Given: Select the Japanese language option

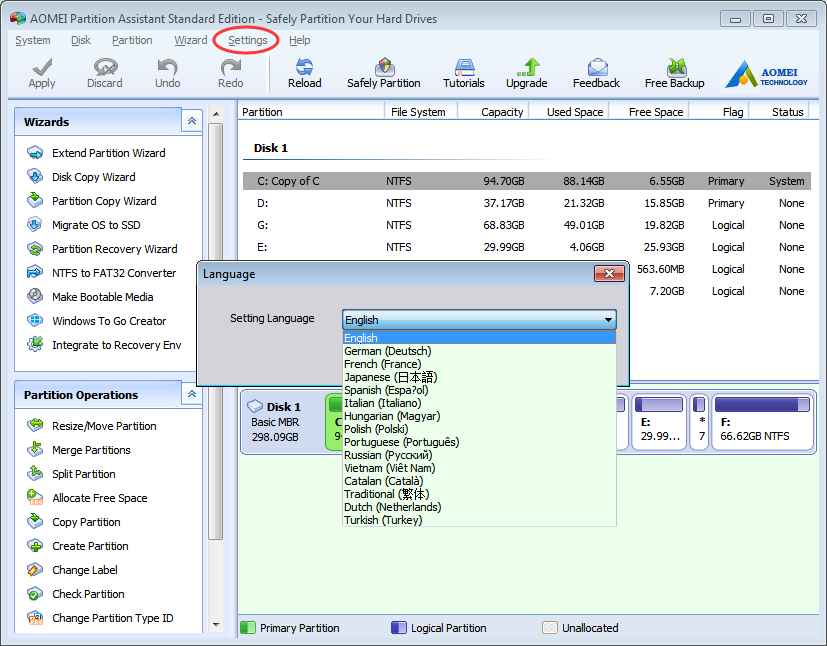Looking at the screenshot, I should click(479, 377).
